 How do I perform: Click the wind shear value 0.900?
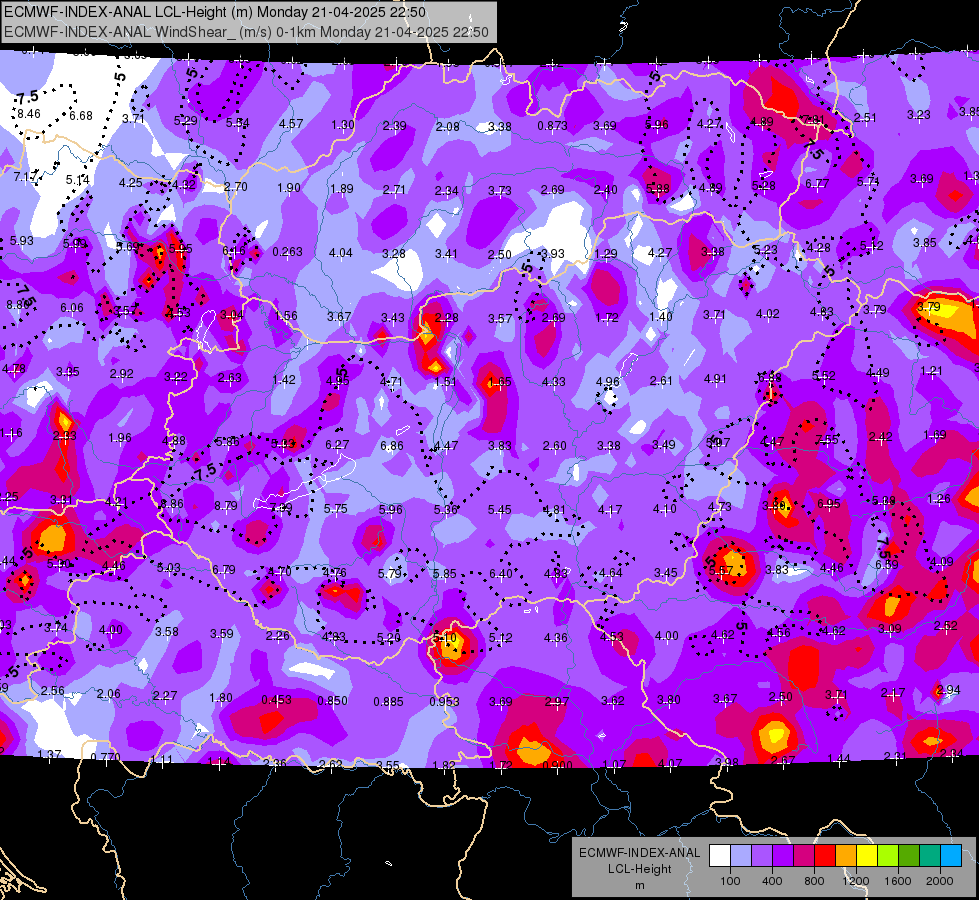[557, 765]
